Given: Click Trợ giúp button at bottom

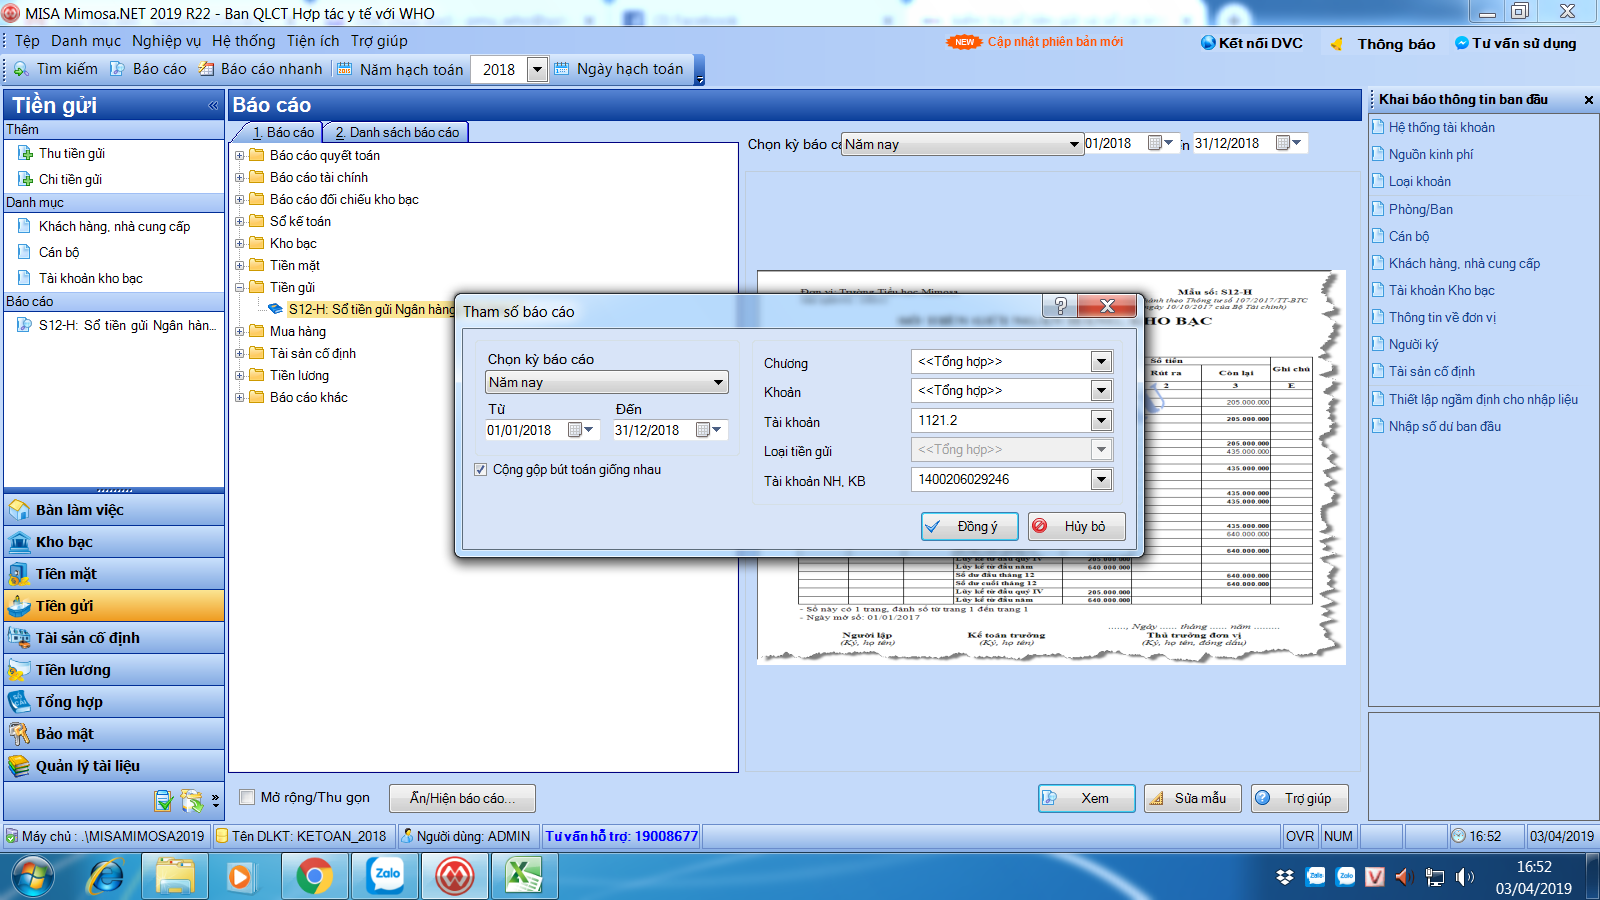Looking at the screenshot, I should [1300, 798].
